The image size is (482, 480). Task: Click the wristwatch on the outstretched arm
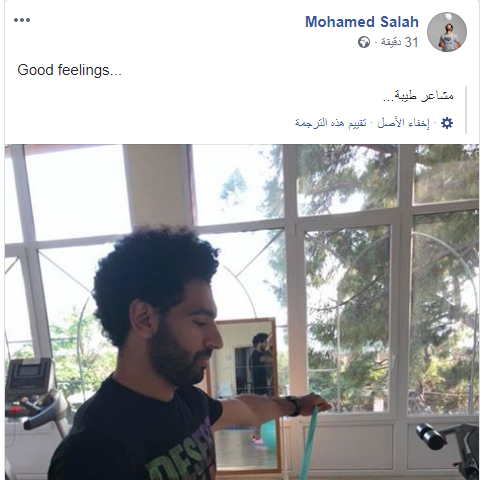(293, 406)
